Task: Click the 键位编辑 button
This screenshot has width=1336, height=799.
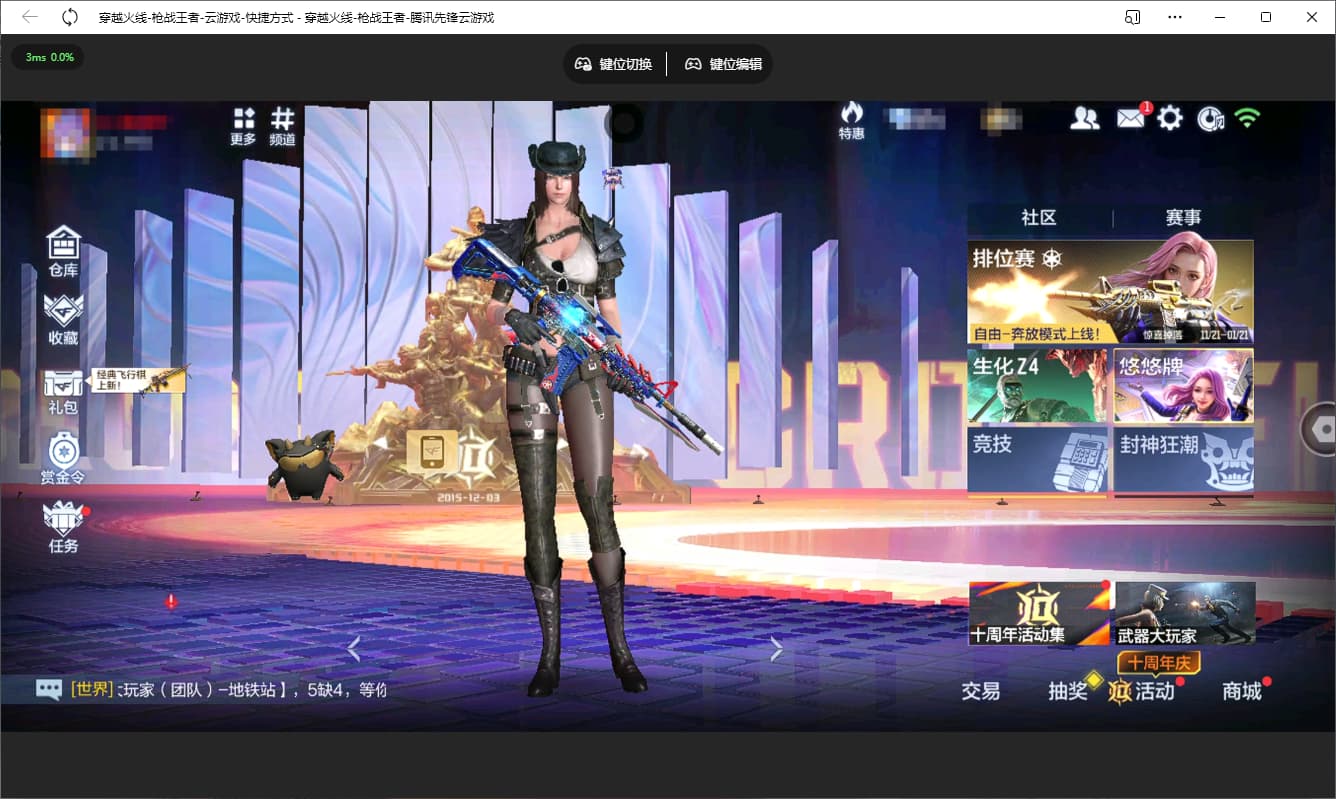Action: click(x=723, y=64)
